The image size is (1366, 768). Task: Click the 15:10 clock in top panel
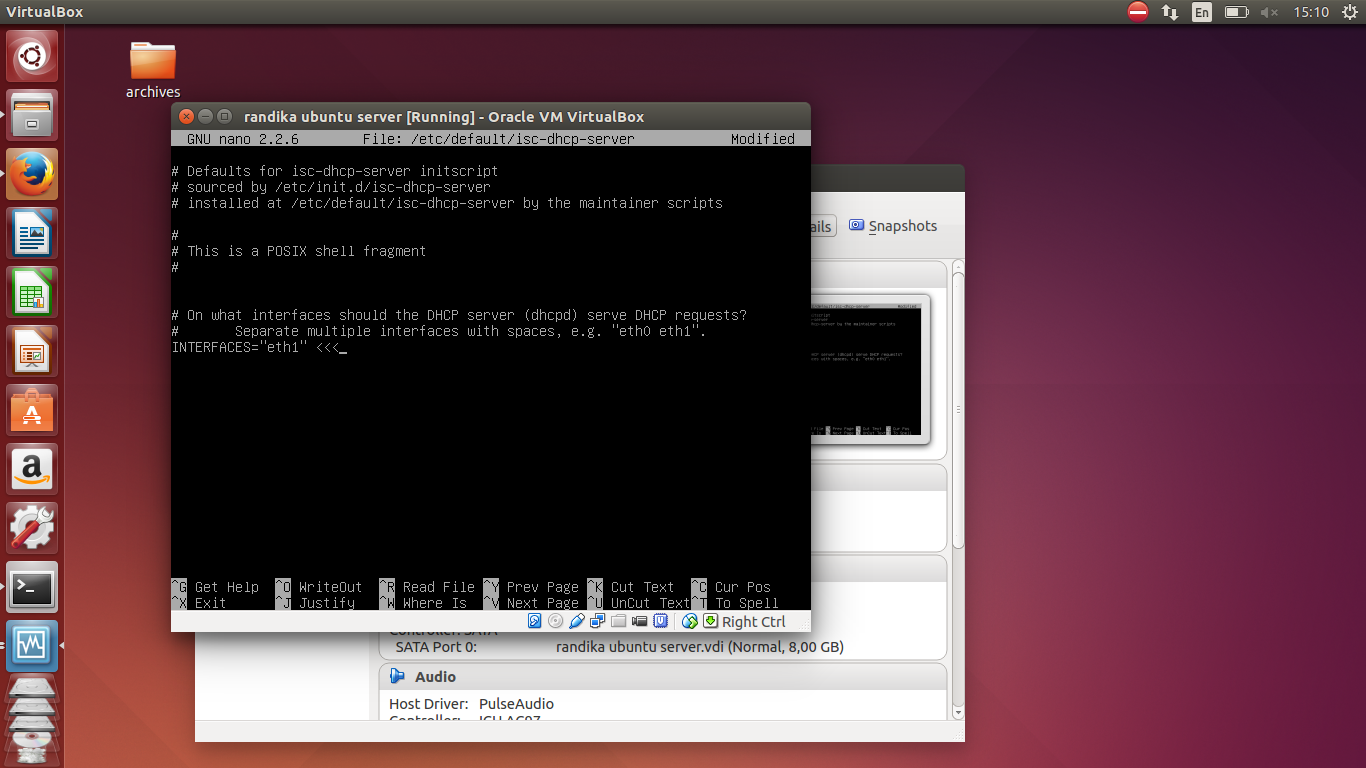[x=1310, y=12]
